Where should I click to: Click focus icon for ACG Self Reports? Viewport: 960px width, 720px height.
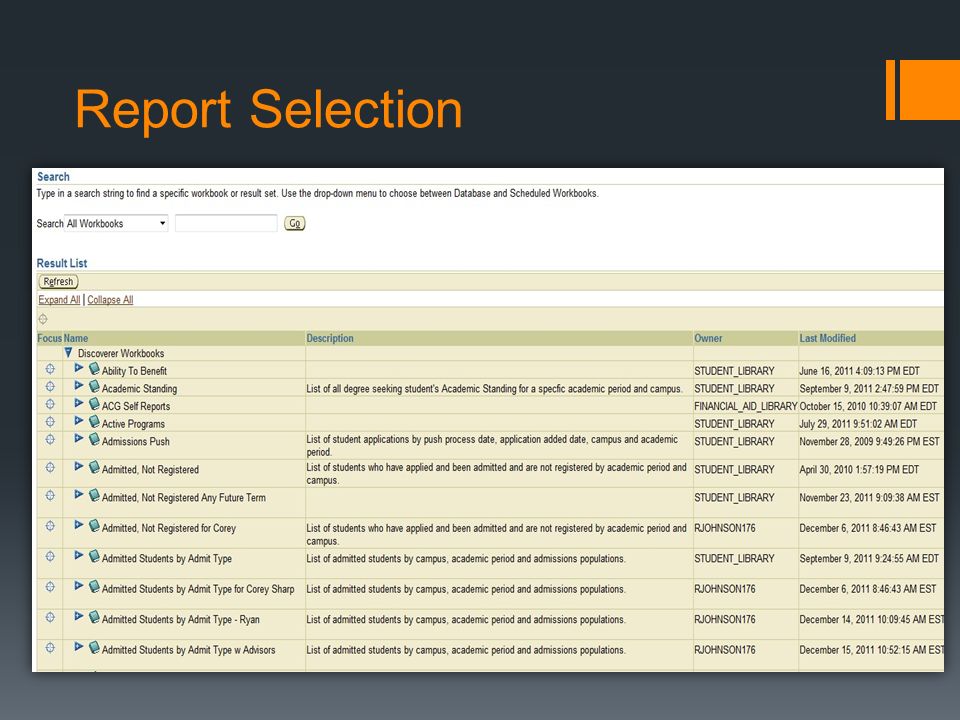(50, 404)
